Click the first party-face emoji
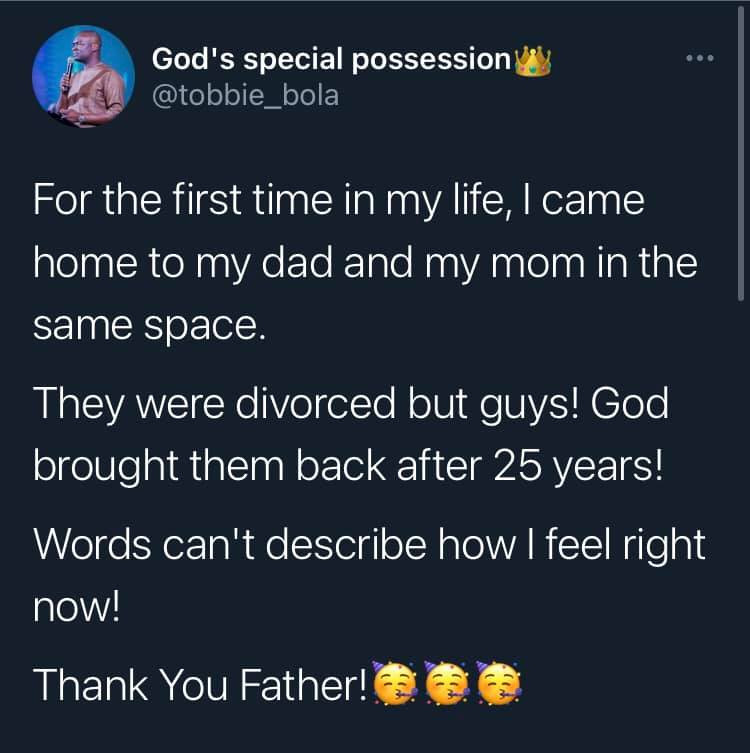Screen dimensions: 750x753 393,683
